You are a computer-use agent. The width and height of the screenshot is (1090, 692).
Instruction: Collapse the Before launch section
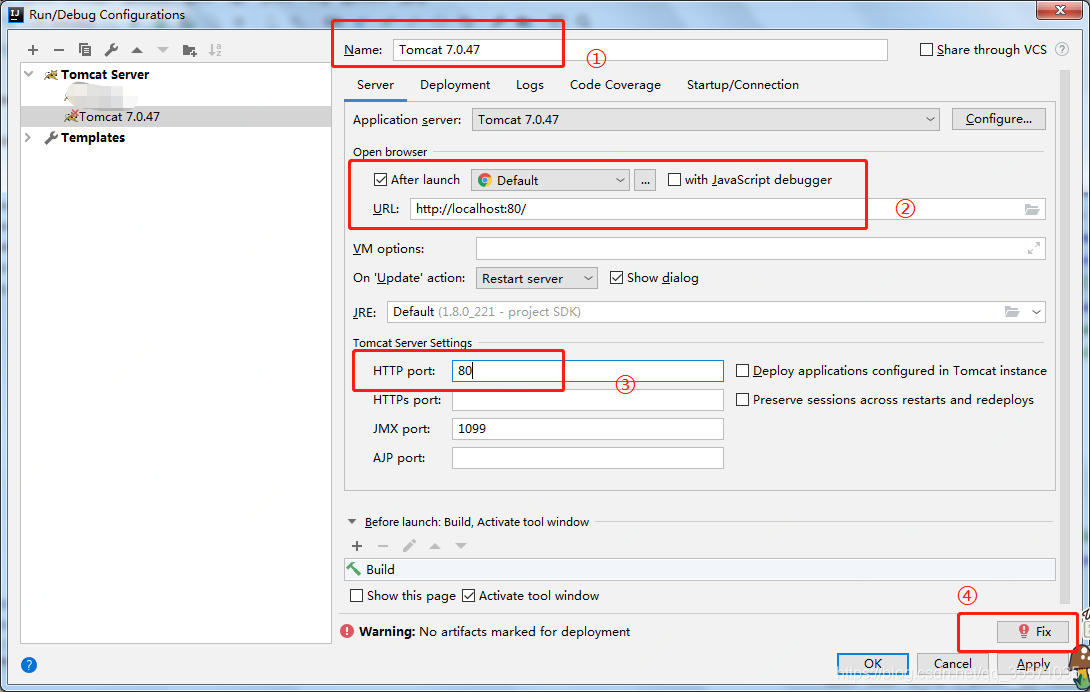pyautogui.click(x=352, y=522)
